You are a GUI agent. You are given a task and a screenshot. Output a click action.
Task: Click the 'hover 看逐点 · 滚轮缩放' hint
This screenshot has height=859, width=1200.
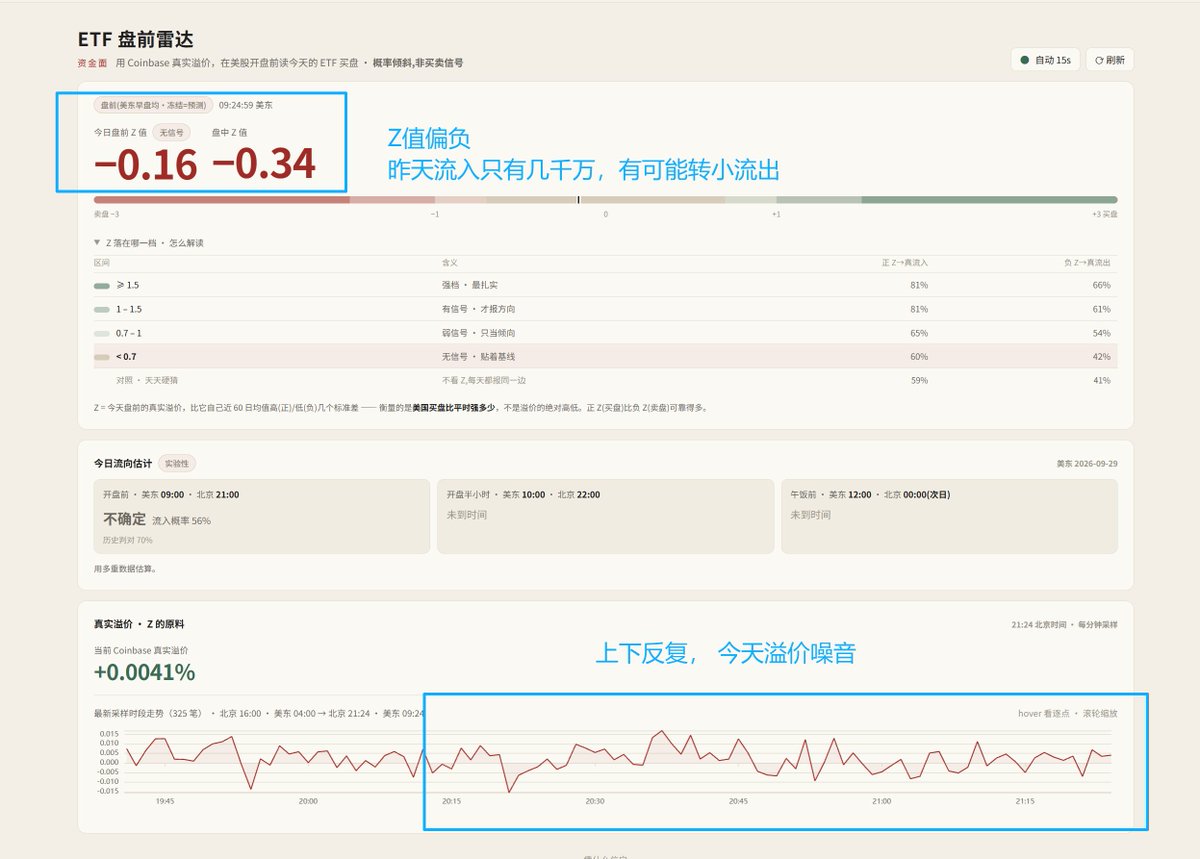pyautogui.click(x=1068, y=714)
